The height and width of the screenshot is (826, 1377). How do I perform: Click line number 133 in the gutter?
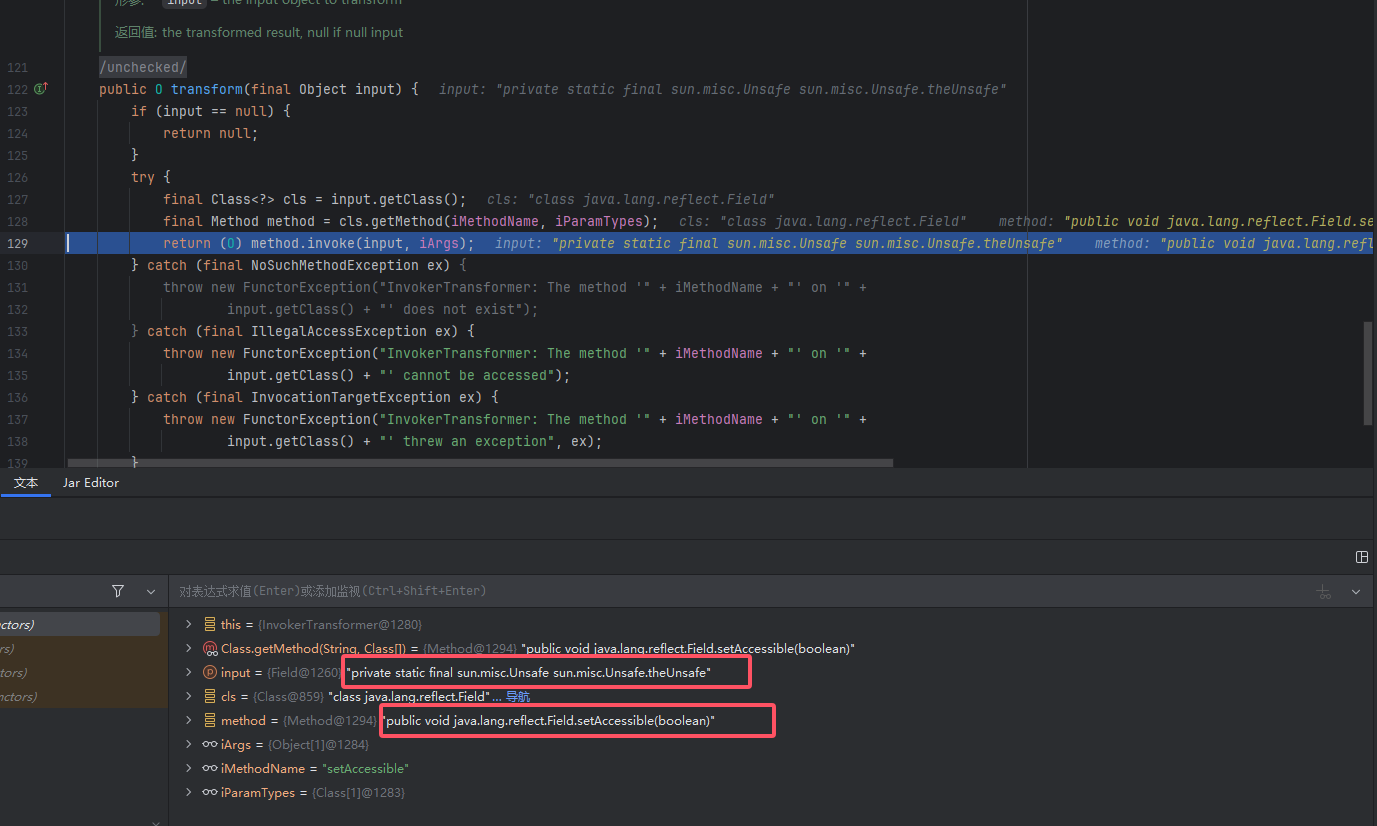click(x=17, y=331)
